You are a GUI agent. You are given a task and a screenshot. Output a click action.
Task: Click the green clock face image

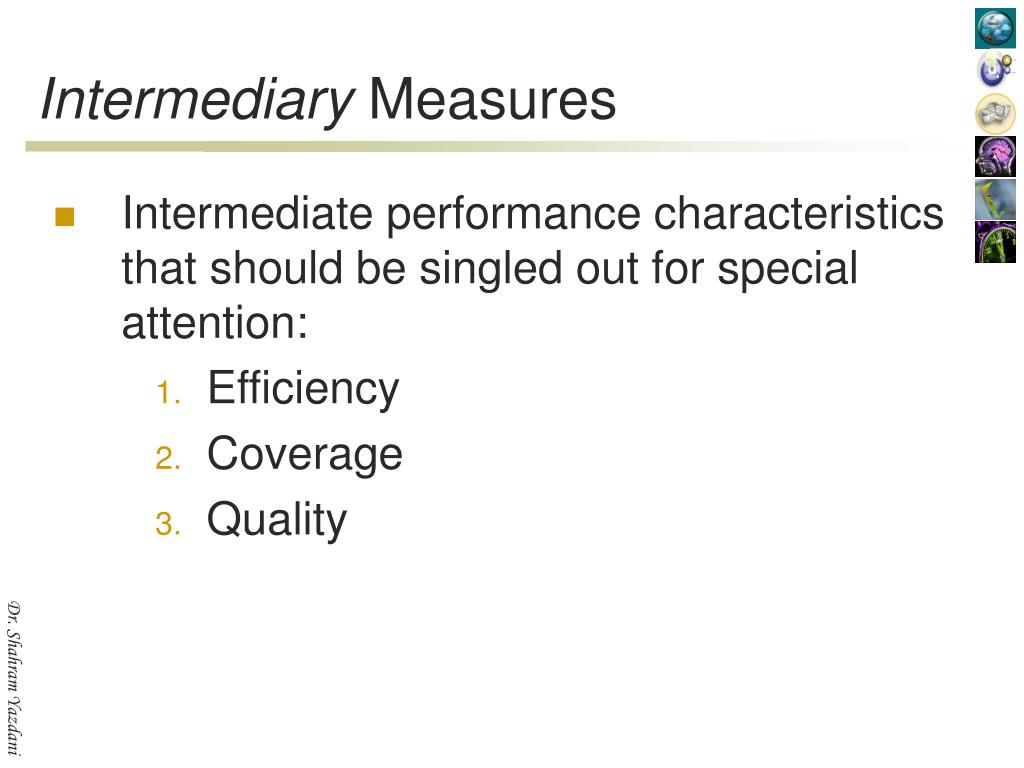point(995,242)
